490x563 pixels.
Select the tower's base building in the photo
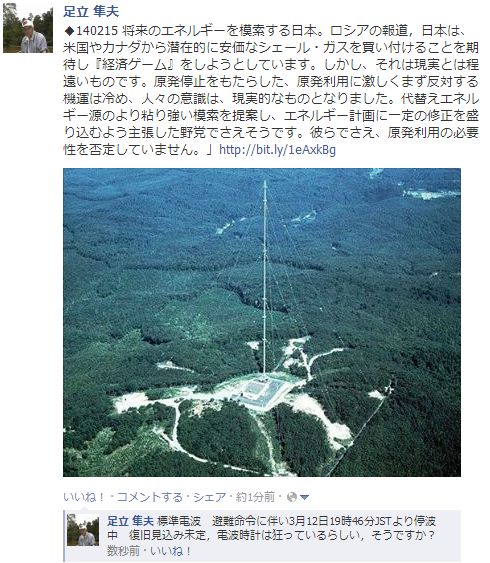(x=264, y=392)
